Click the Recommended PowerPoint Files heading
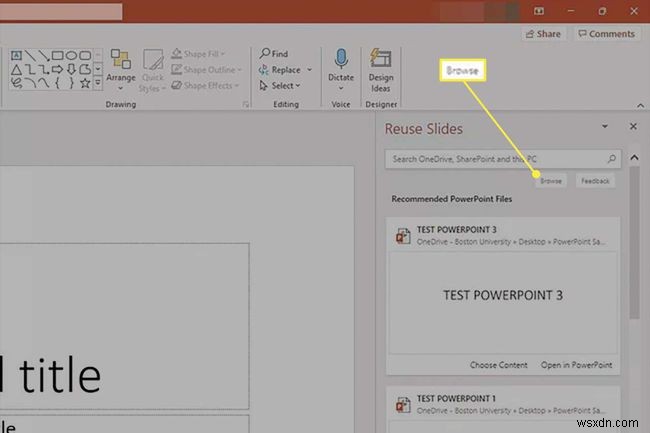 coord(451,199)
